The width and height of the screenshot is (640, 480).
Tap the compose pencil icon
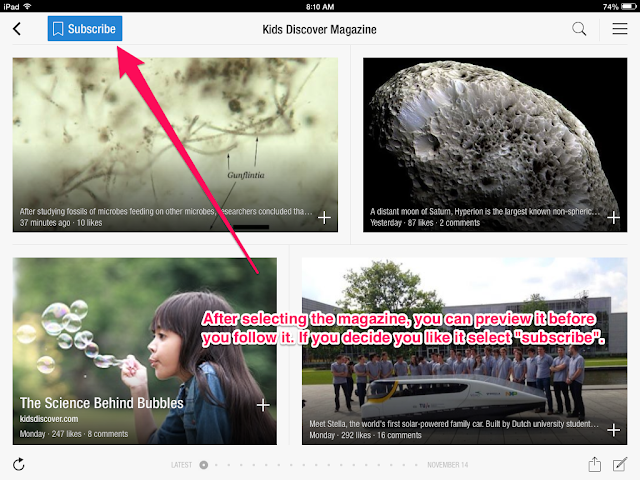click(x=620, y=464)
